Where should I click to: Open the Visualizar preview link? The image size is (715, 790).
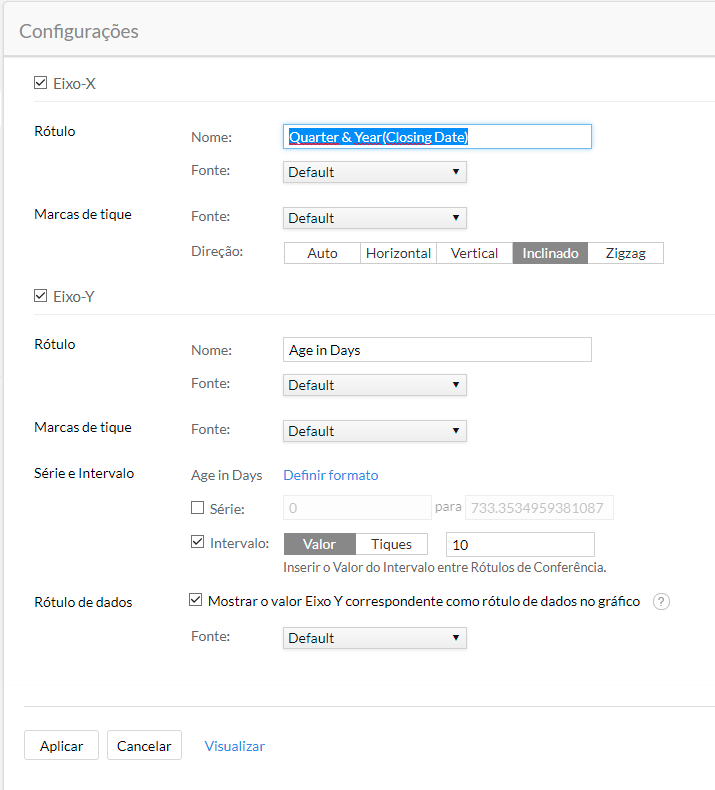[235, 746]
